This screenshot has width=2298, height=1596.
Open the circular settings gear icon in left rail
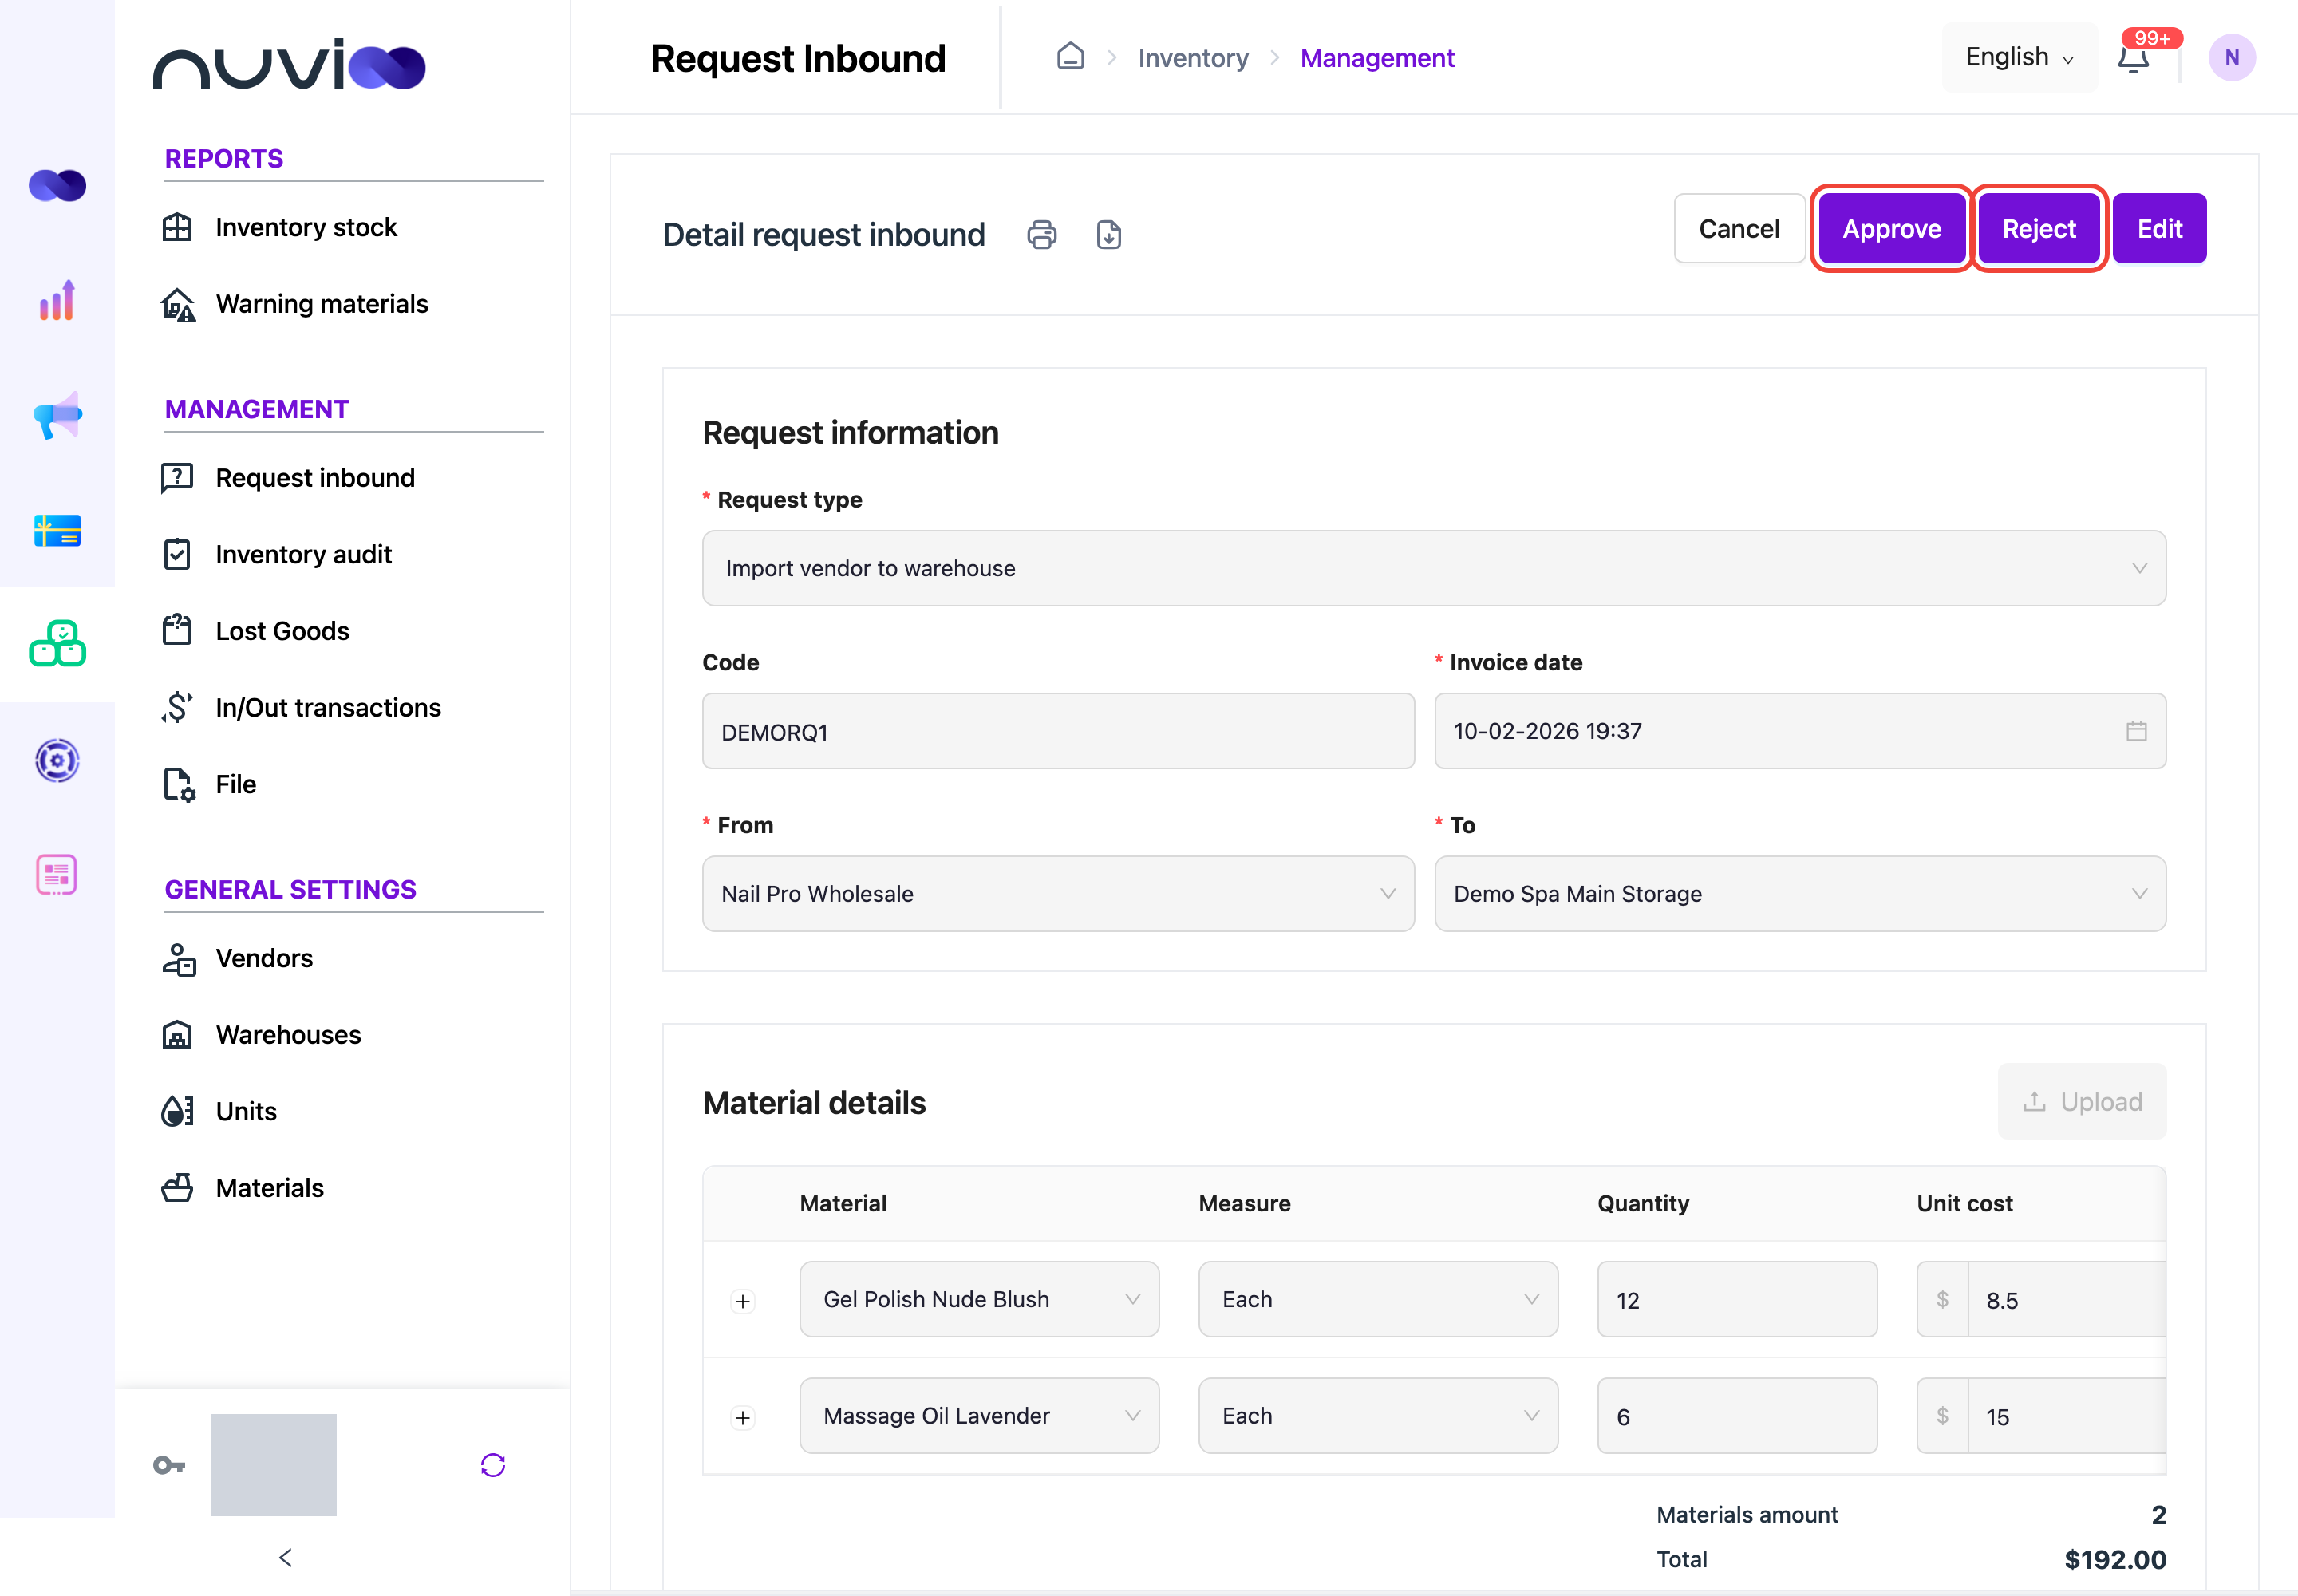[57, 760]
